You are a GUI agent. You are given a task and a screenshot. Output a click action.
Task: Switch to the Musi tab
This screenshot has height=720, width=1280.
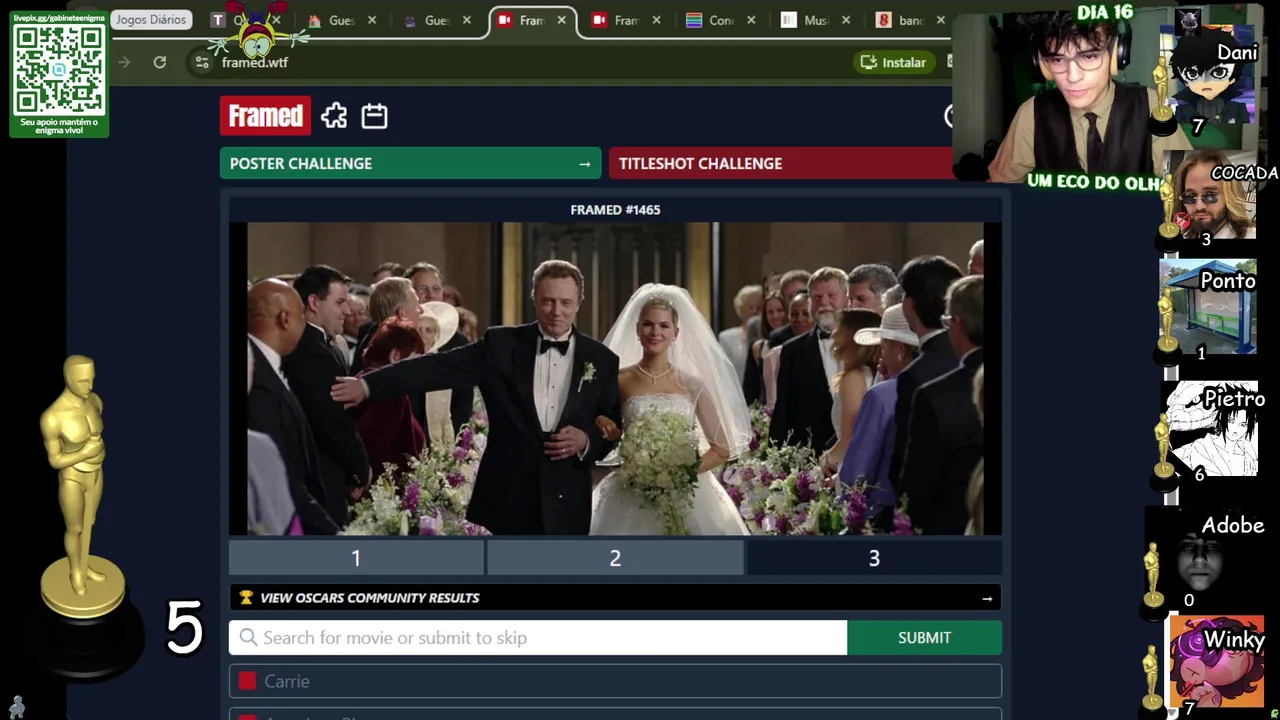[813, 20]
